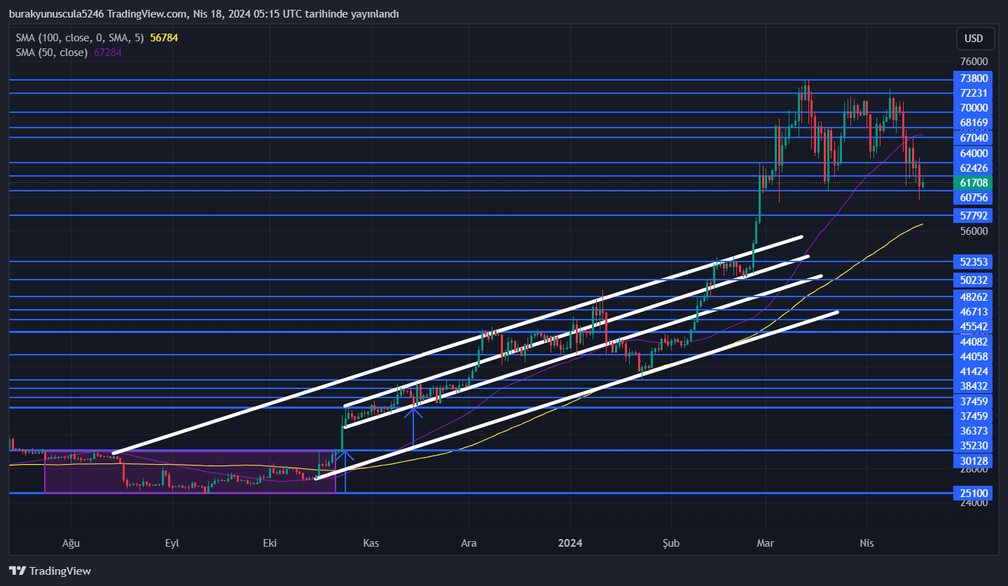Select the 68169 price level label
This screenshot has width=1008, height=586.
(x=973, y=123)
